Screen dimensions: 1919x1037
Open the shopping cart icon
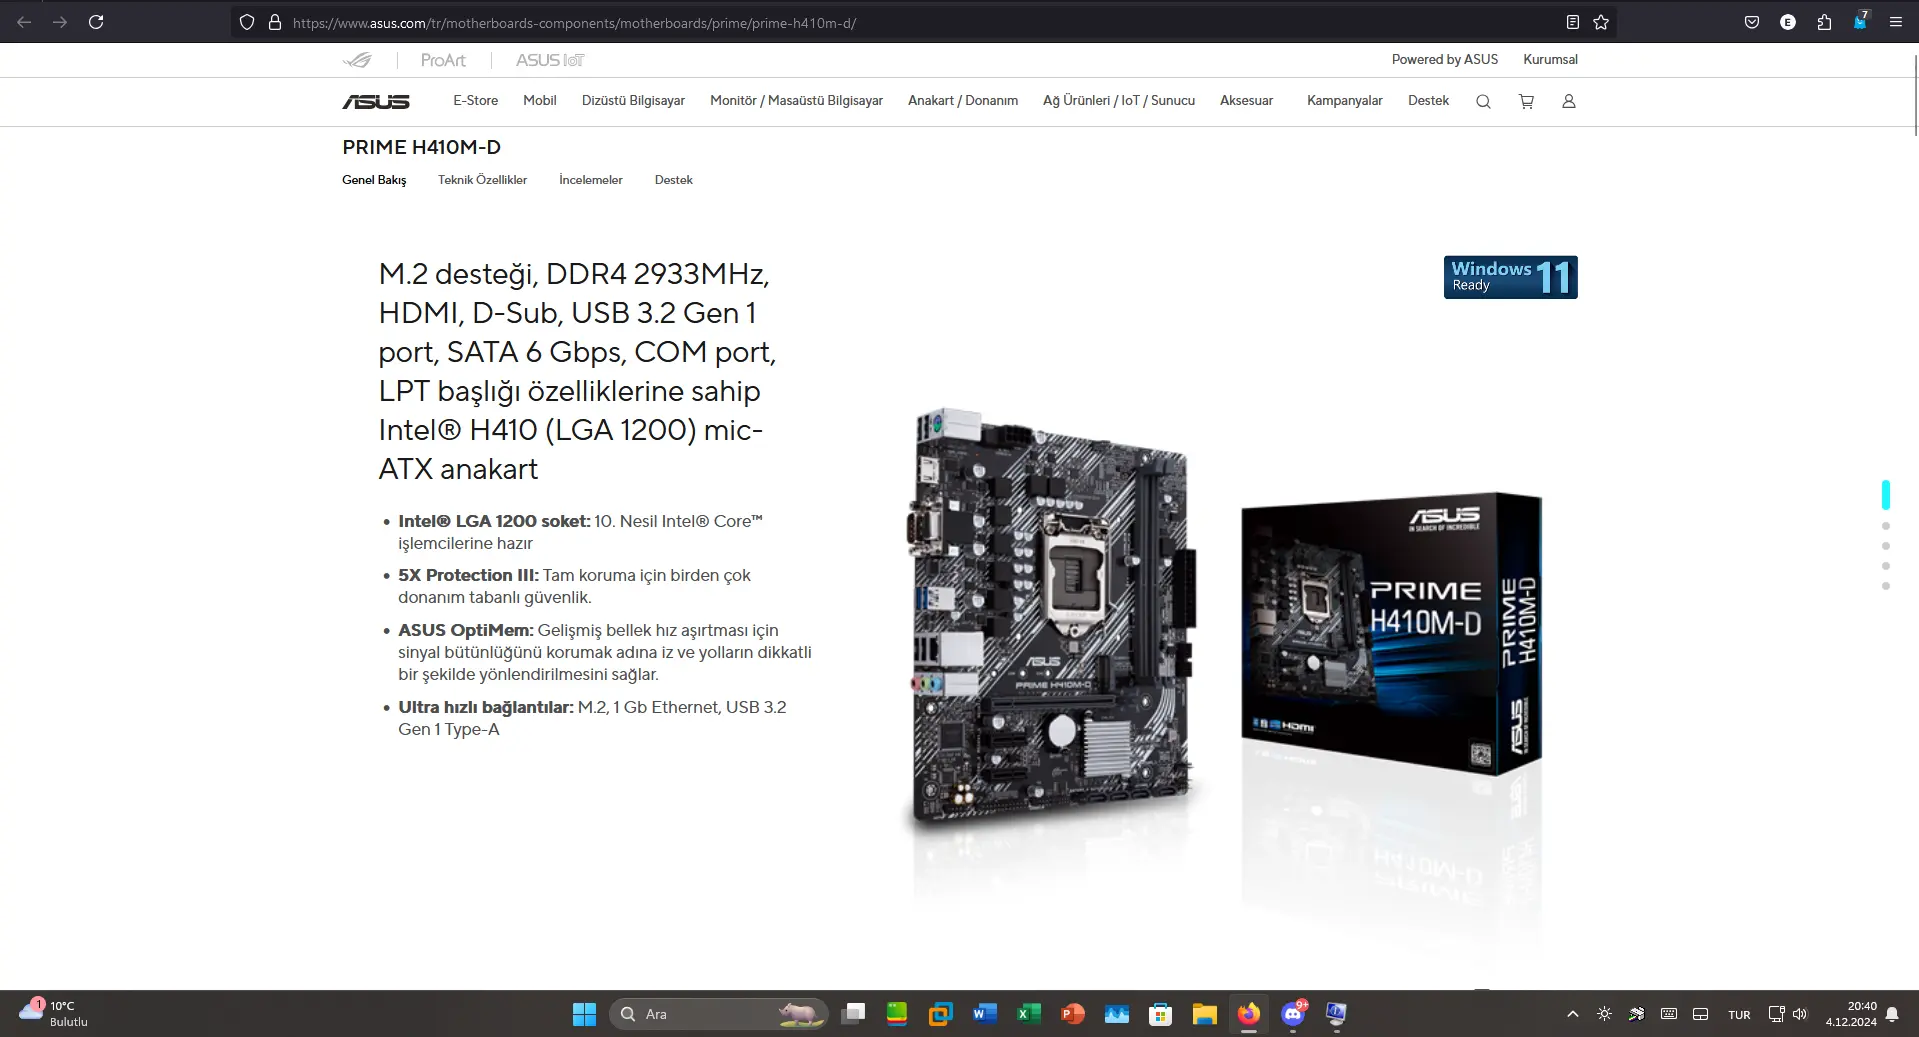[1526, 101]
